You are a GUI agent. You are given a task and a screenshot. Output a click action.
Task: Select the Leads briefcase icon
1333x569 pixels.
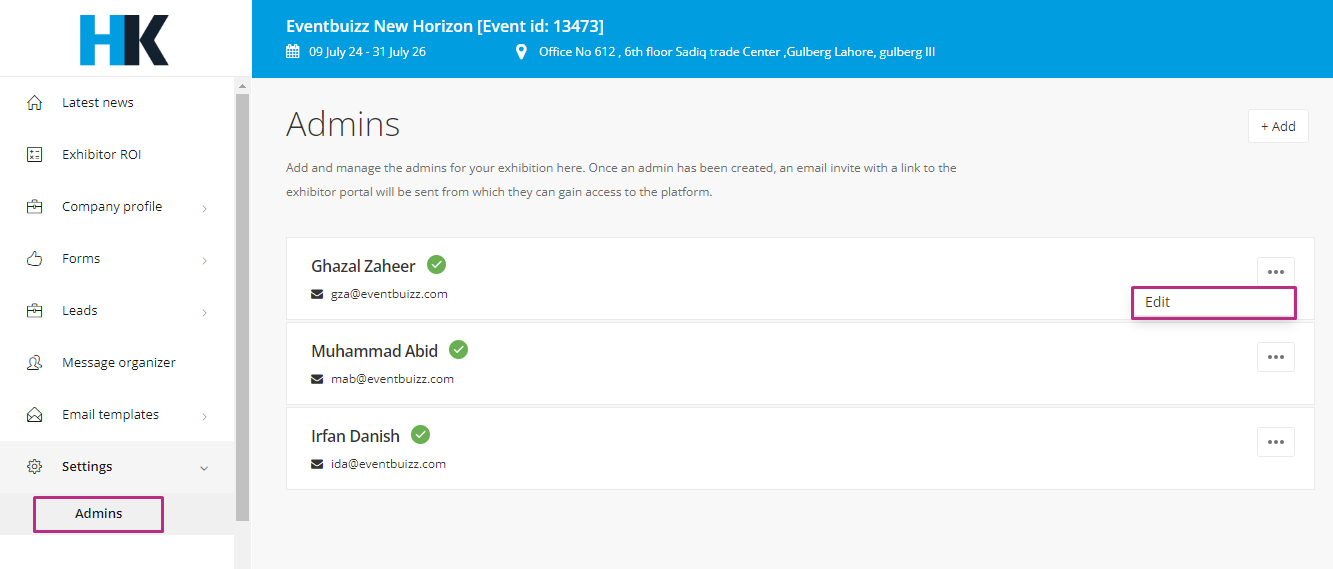[35, 311]
